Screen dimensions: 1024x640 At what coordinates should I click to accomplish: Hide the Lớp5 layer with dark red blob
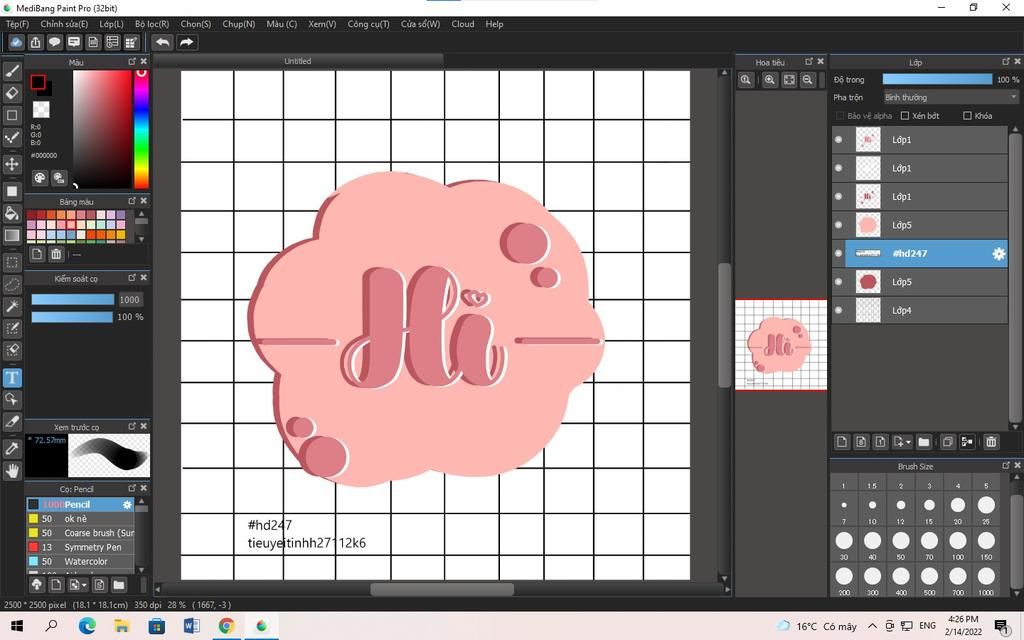point(839,281)
